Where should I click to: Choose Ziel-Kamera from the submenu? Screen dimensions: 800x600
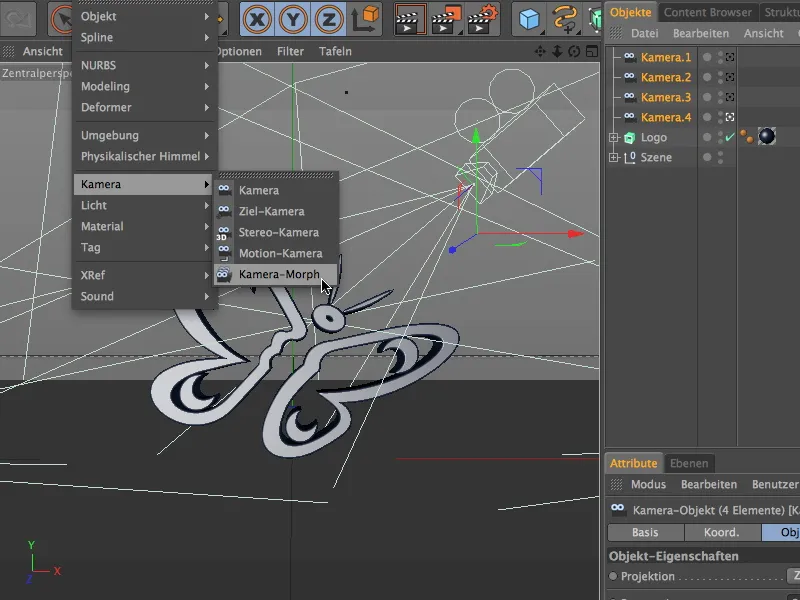click(x=276, y=211)
